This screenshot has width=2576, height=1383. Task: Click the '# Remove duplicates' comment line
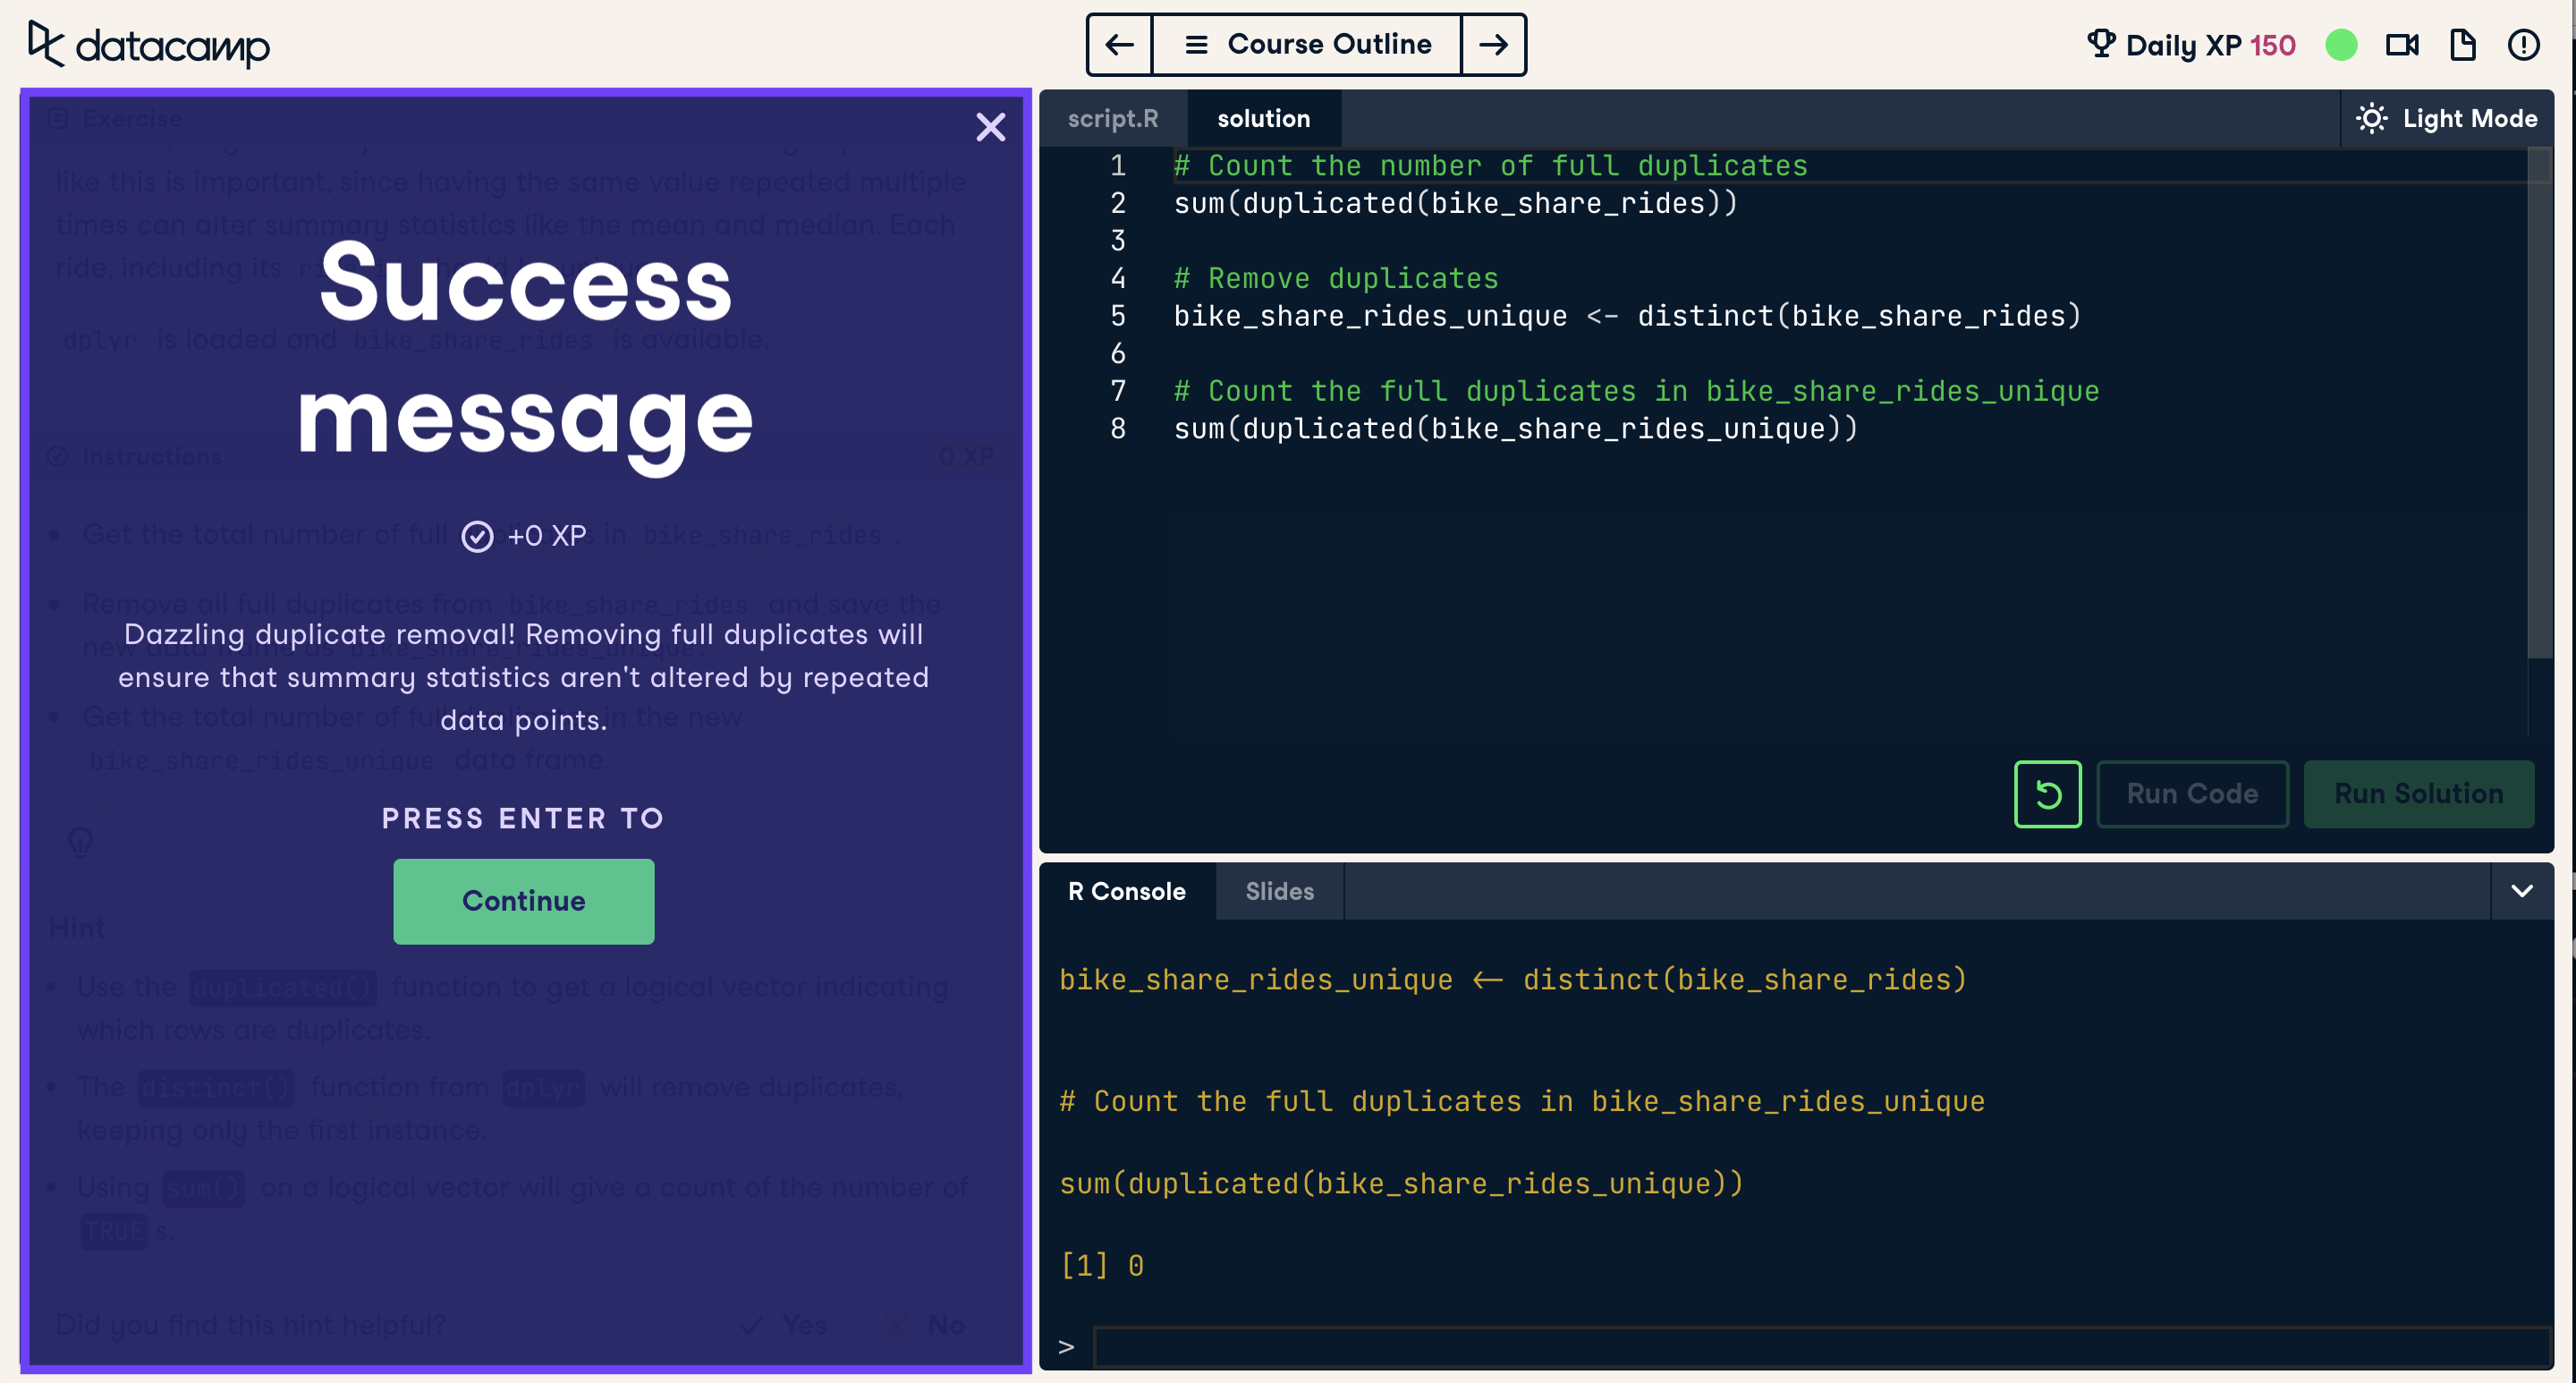[1335, 278]
